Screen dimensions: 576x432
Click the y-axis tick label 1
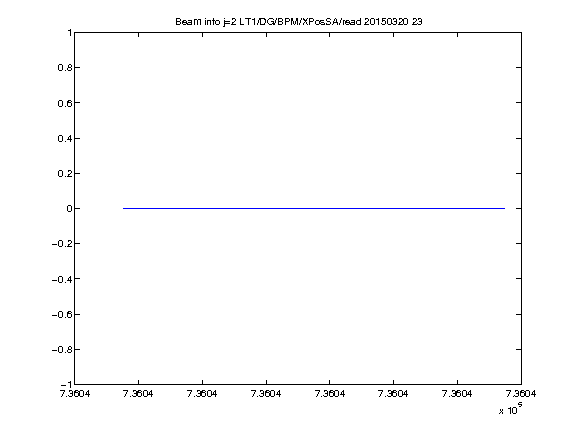click(x=69, y=33)
